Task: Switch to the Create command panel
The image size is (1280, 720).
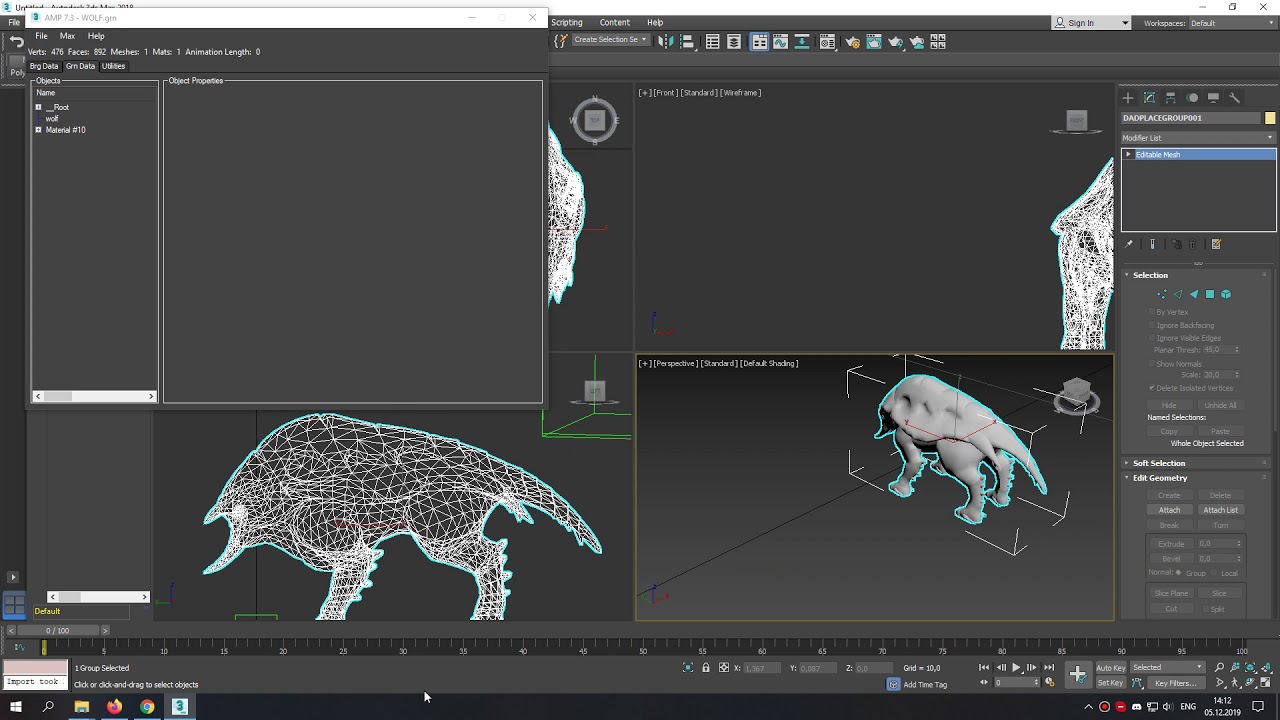Action: pos(1128,98)
